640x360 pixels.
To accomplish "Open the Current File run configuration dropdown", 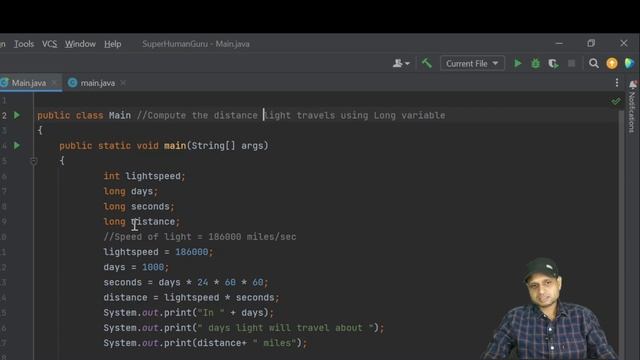I will (472, 64).
